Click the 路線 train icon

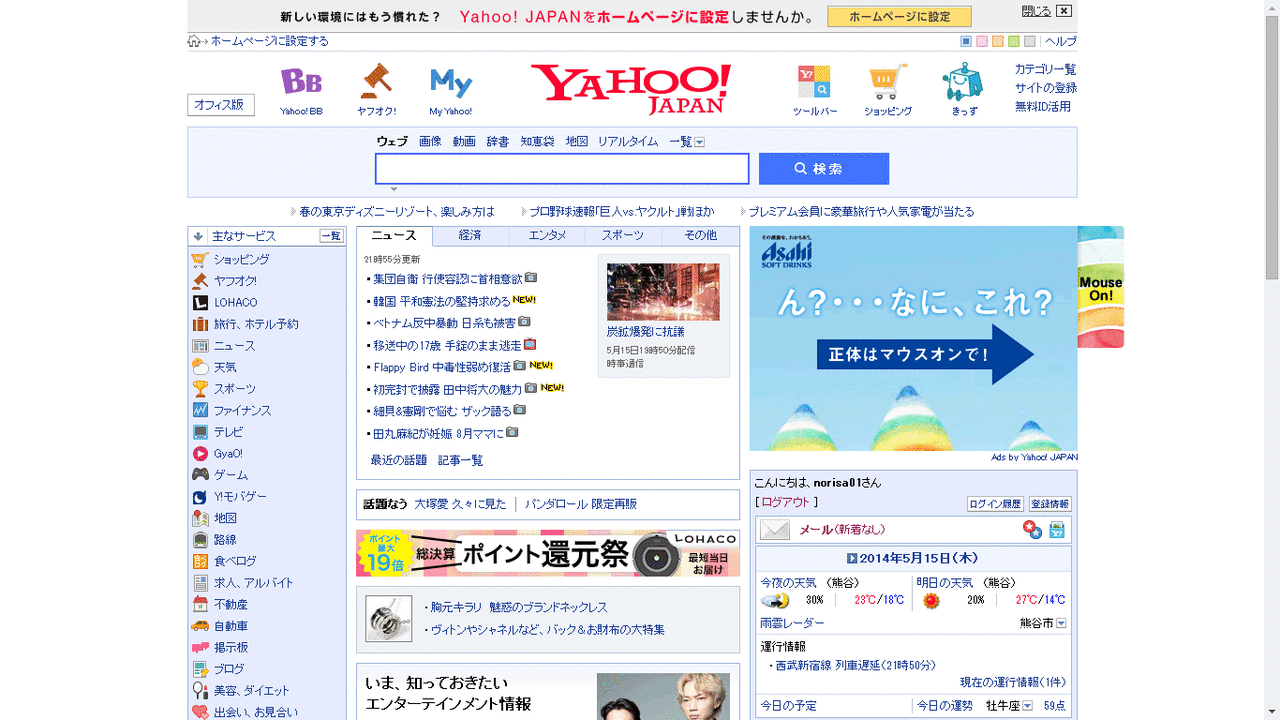click(200, 540)
